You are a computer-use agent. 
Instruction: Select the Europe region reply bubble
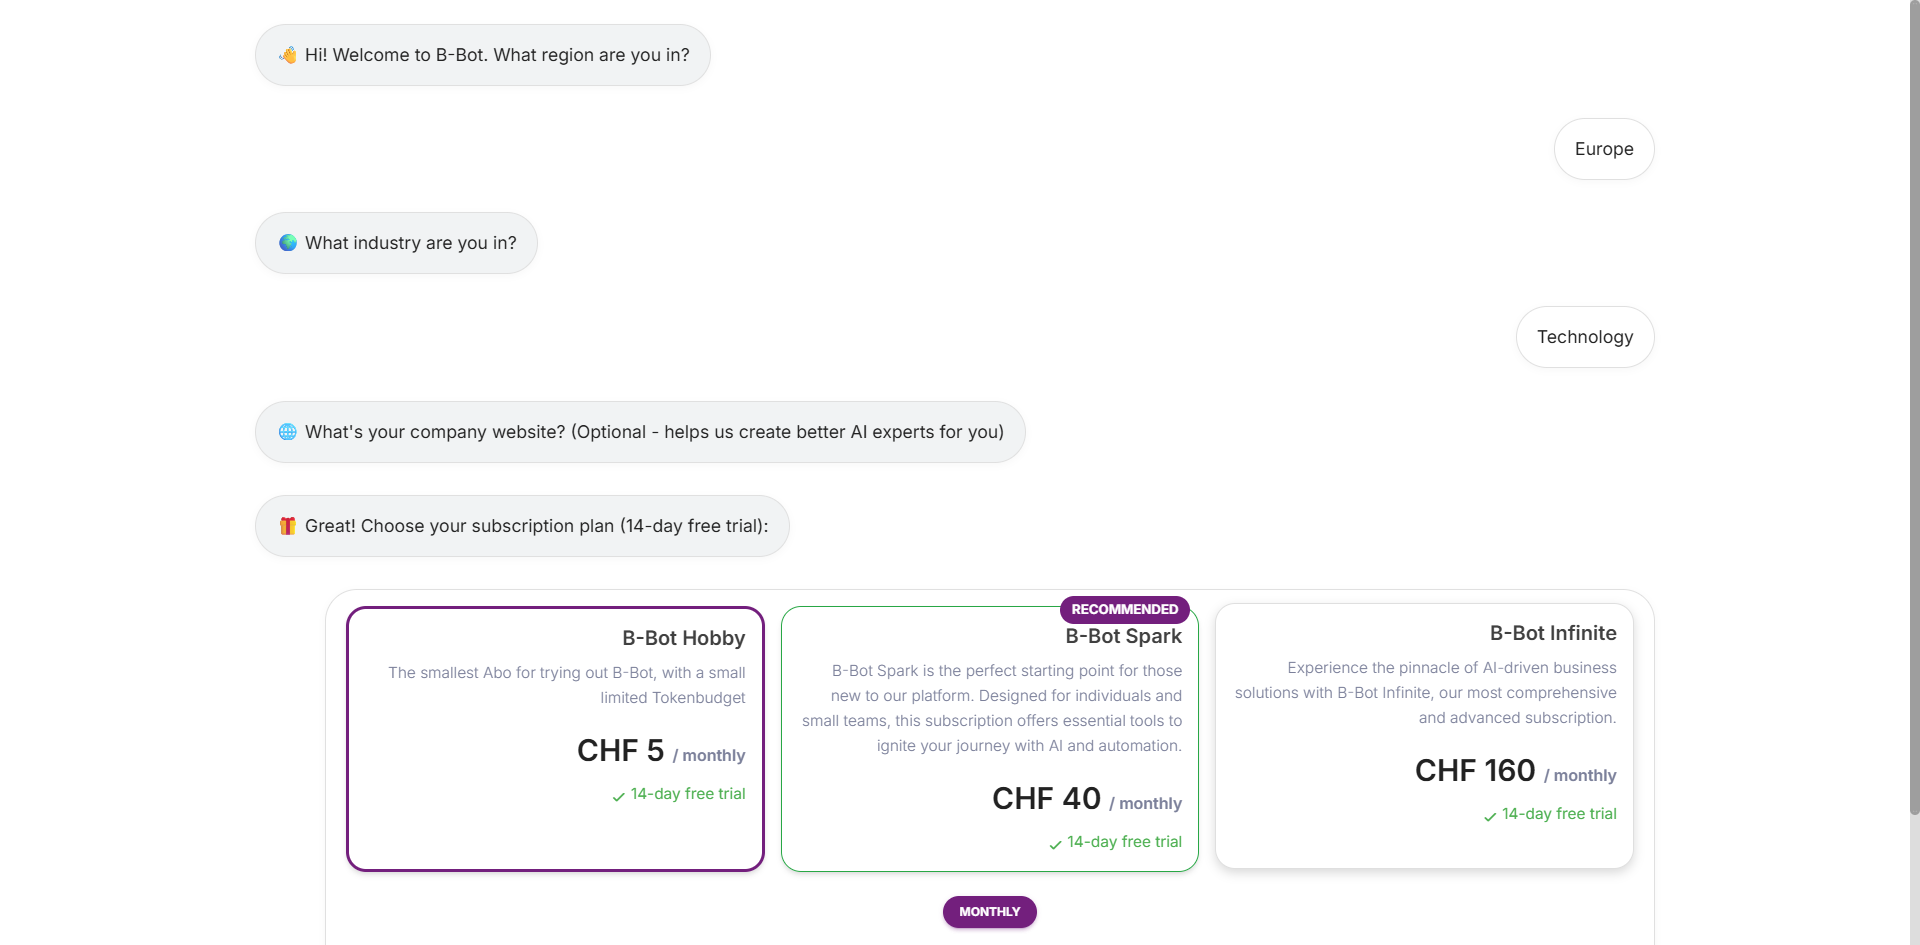[1604, 148]
